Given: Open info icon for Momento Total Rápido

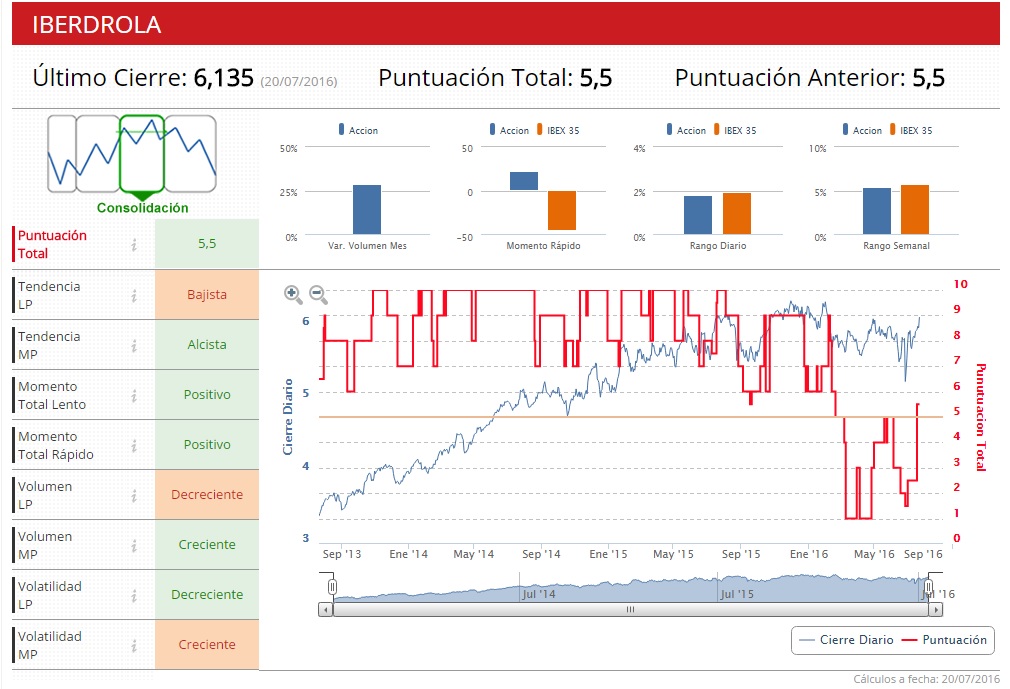Looking at the screenshot, I should (134, 446).
